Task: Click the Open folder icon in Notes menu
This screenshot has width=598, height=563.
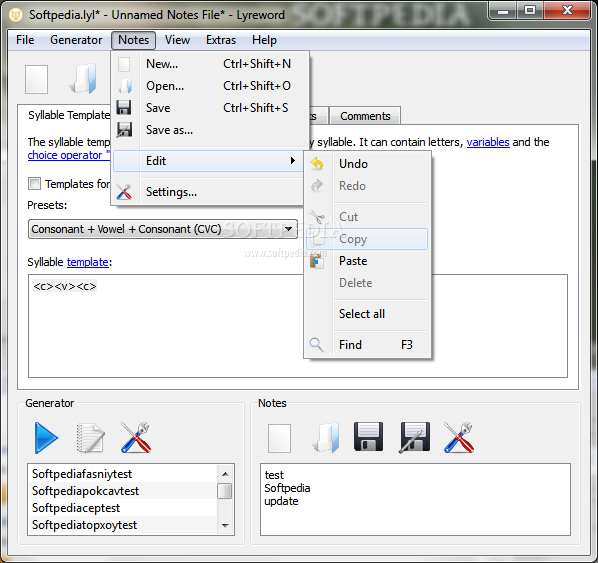Action: click(125, 86)
